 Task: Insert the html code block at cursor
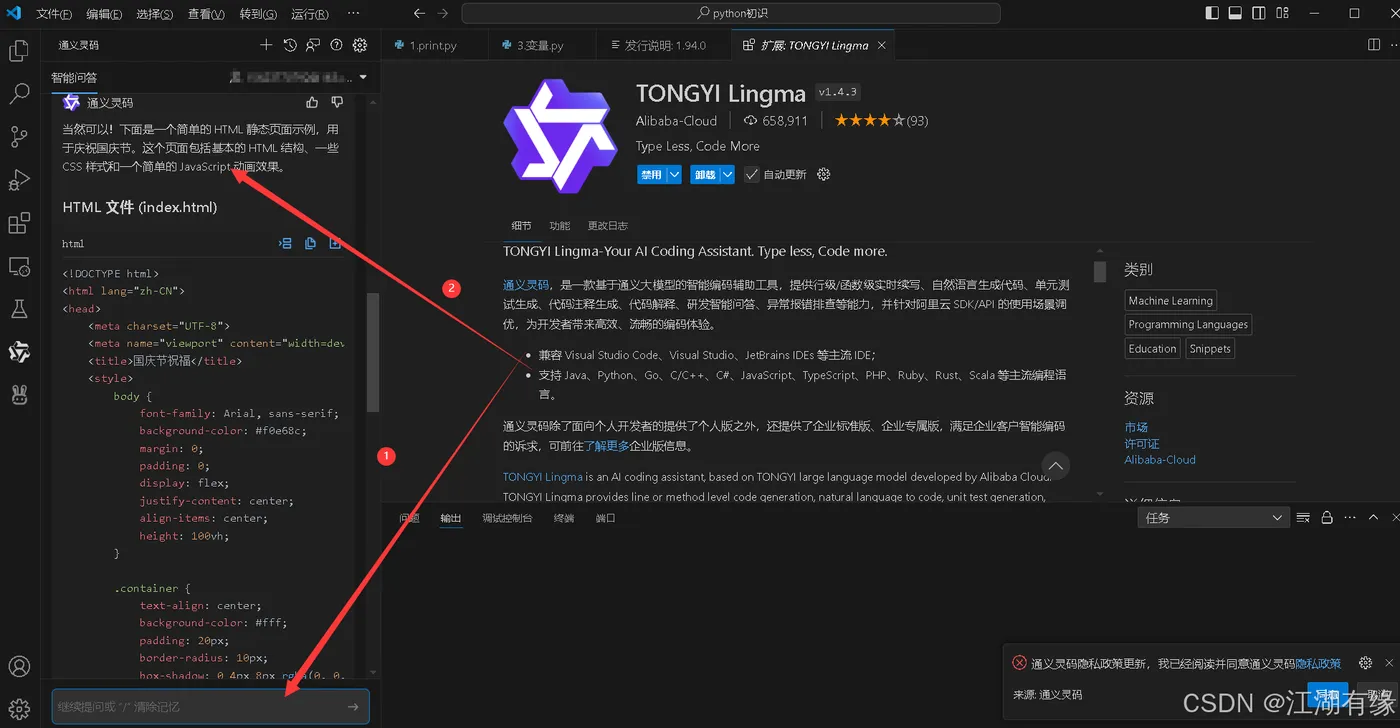click(x=285, y=243)
